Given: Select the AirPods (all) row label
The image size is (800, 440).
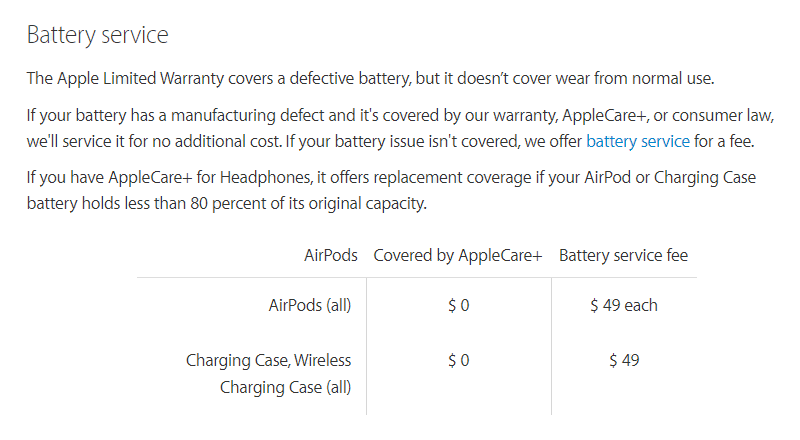Looking at the screenshot, I should pyautogui.click(x=309, y=305).
